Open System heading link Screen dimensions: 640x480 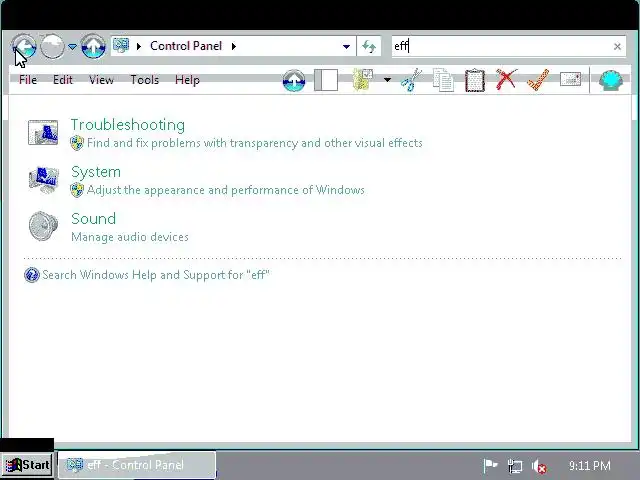(96, 172)
